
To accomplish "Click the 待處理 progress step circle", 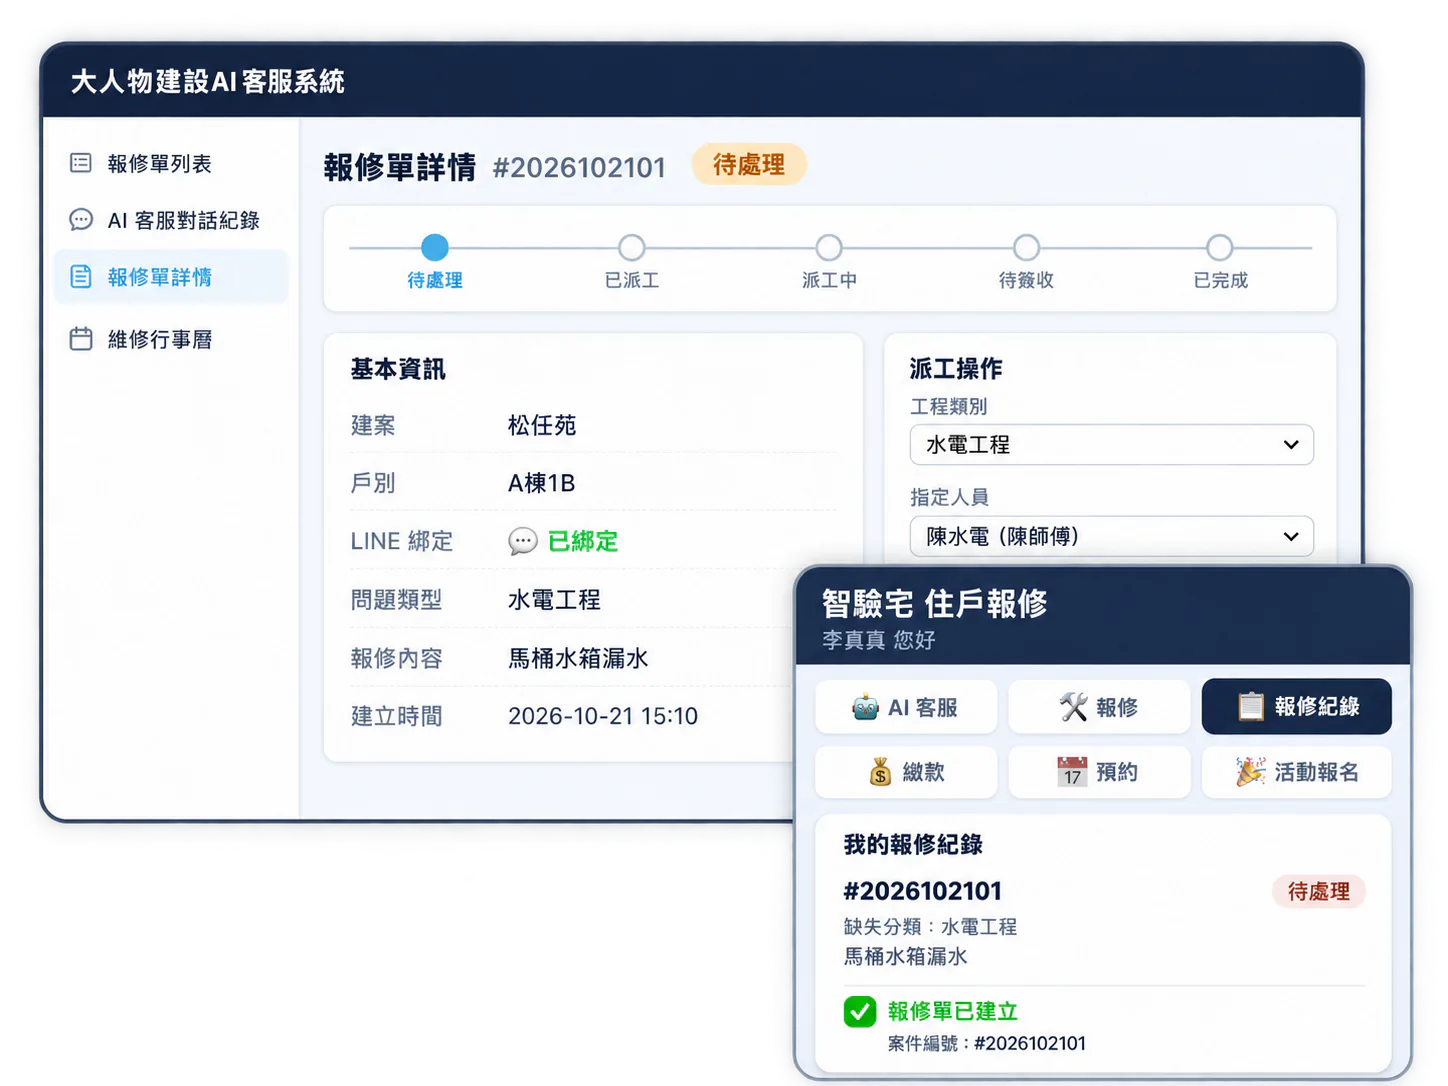I will tap(435, 247).
